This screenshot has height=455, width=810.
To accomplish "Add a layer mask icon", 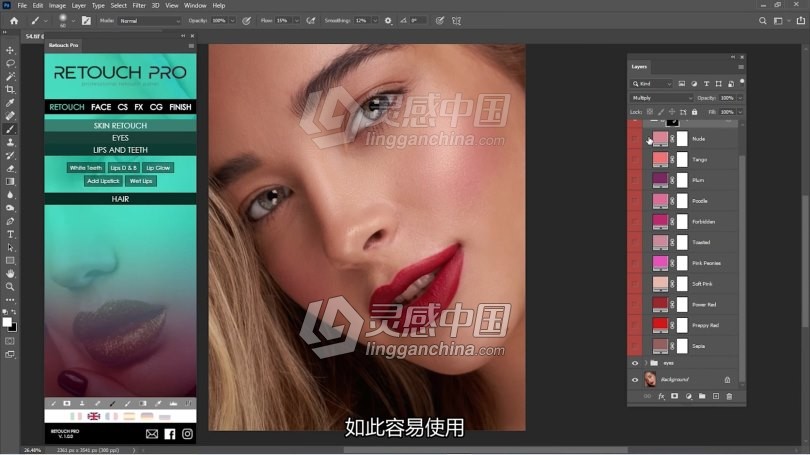I will (674, 396).
